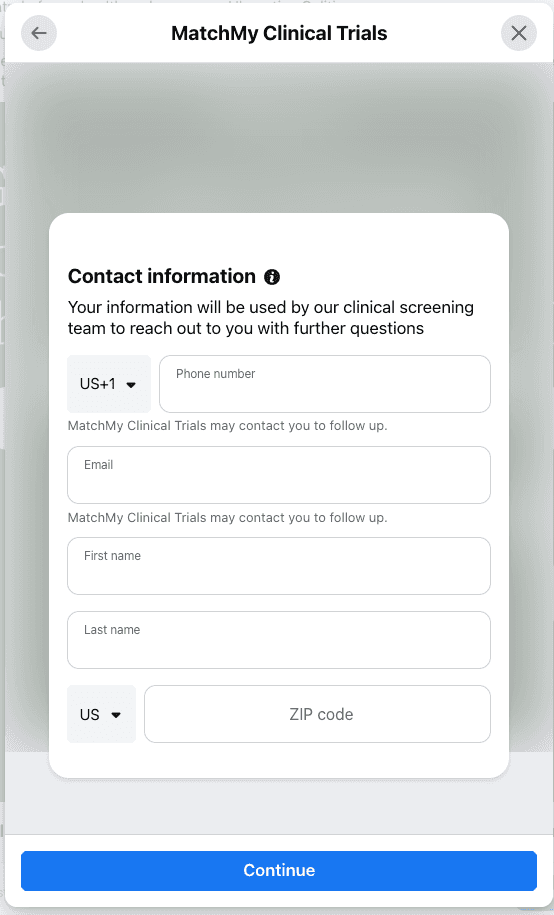This screenshot has height=915, width=554.
Task: Activate the Last name text box
Action: coord(279,640)
